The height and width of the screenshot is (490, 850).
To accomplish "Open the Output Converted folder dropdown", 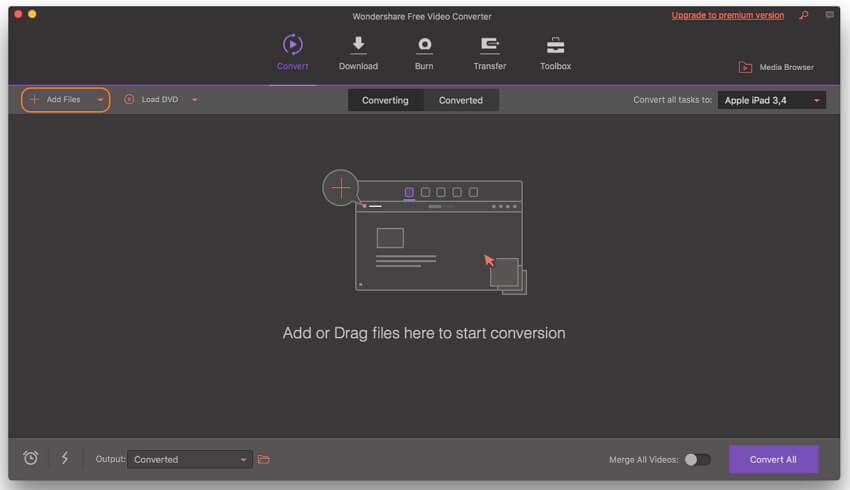I will pos(190,460).
